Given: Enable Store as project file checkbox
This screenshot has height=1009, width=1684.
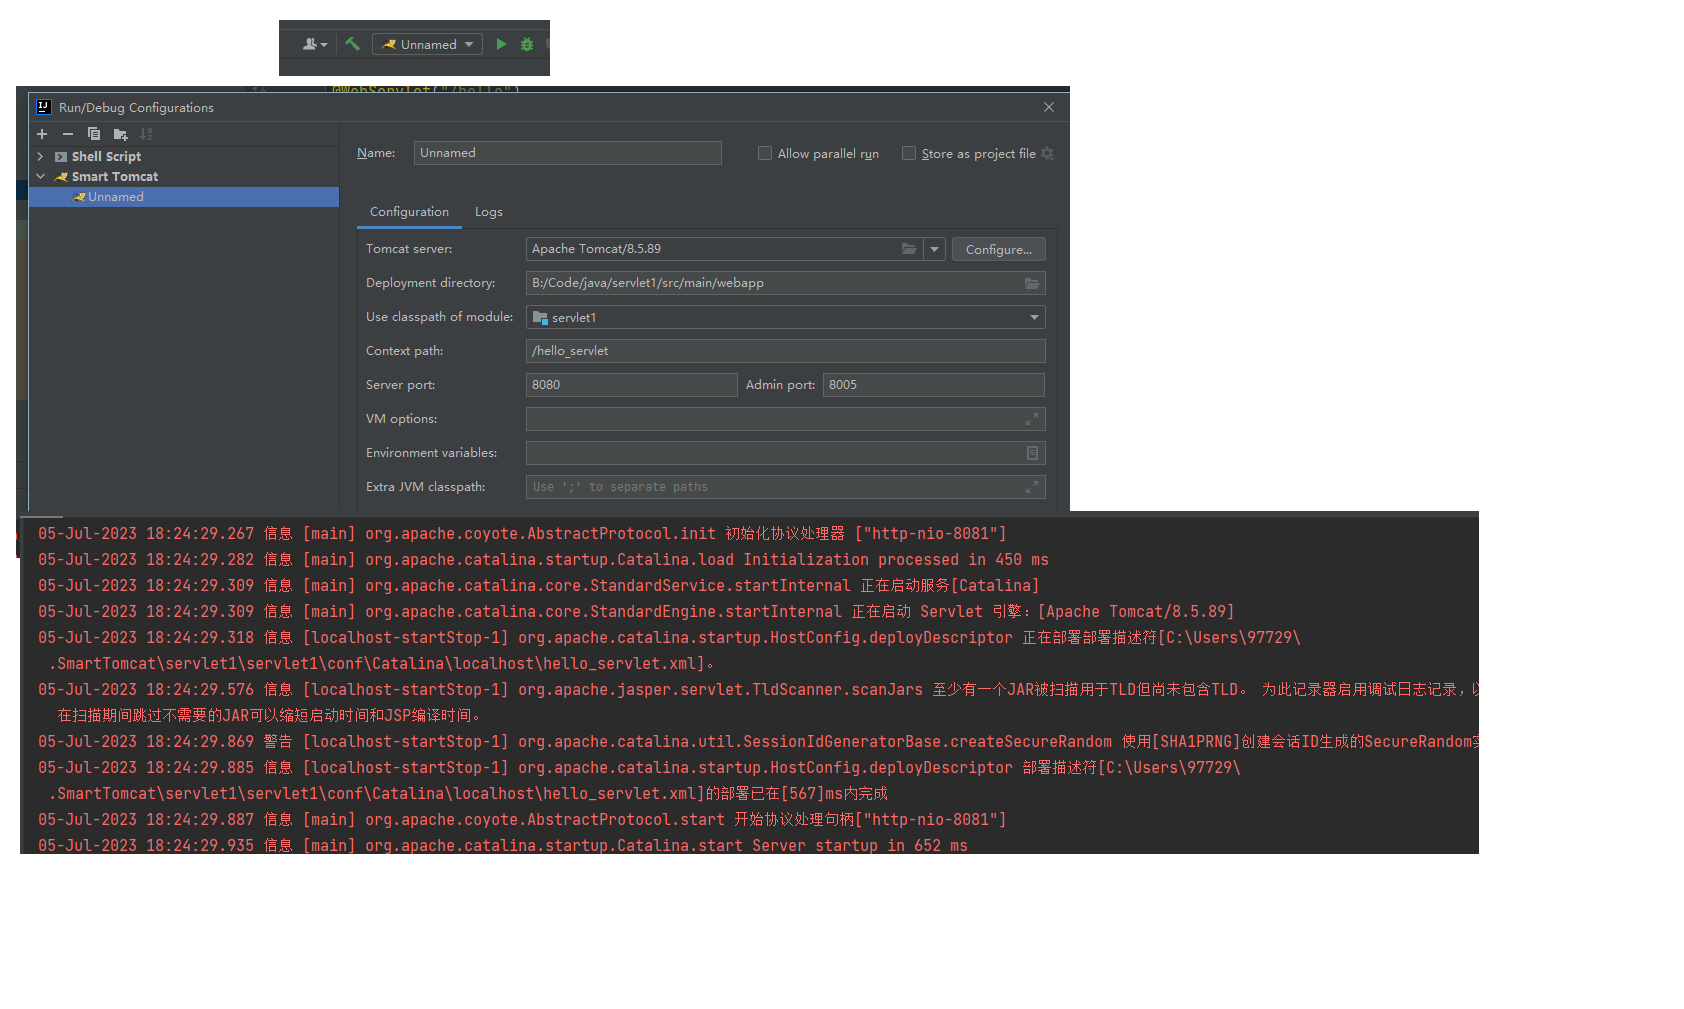Looking at the screenshot, I should pos(909,153).
